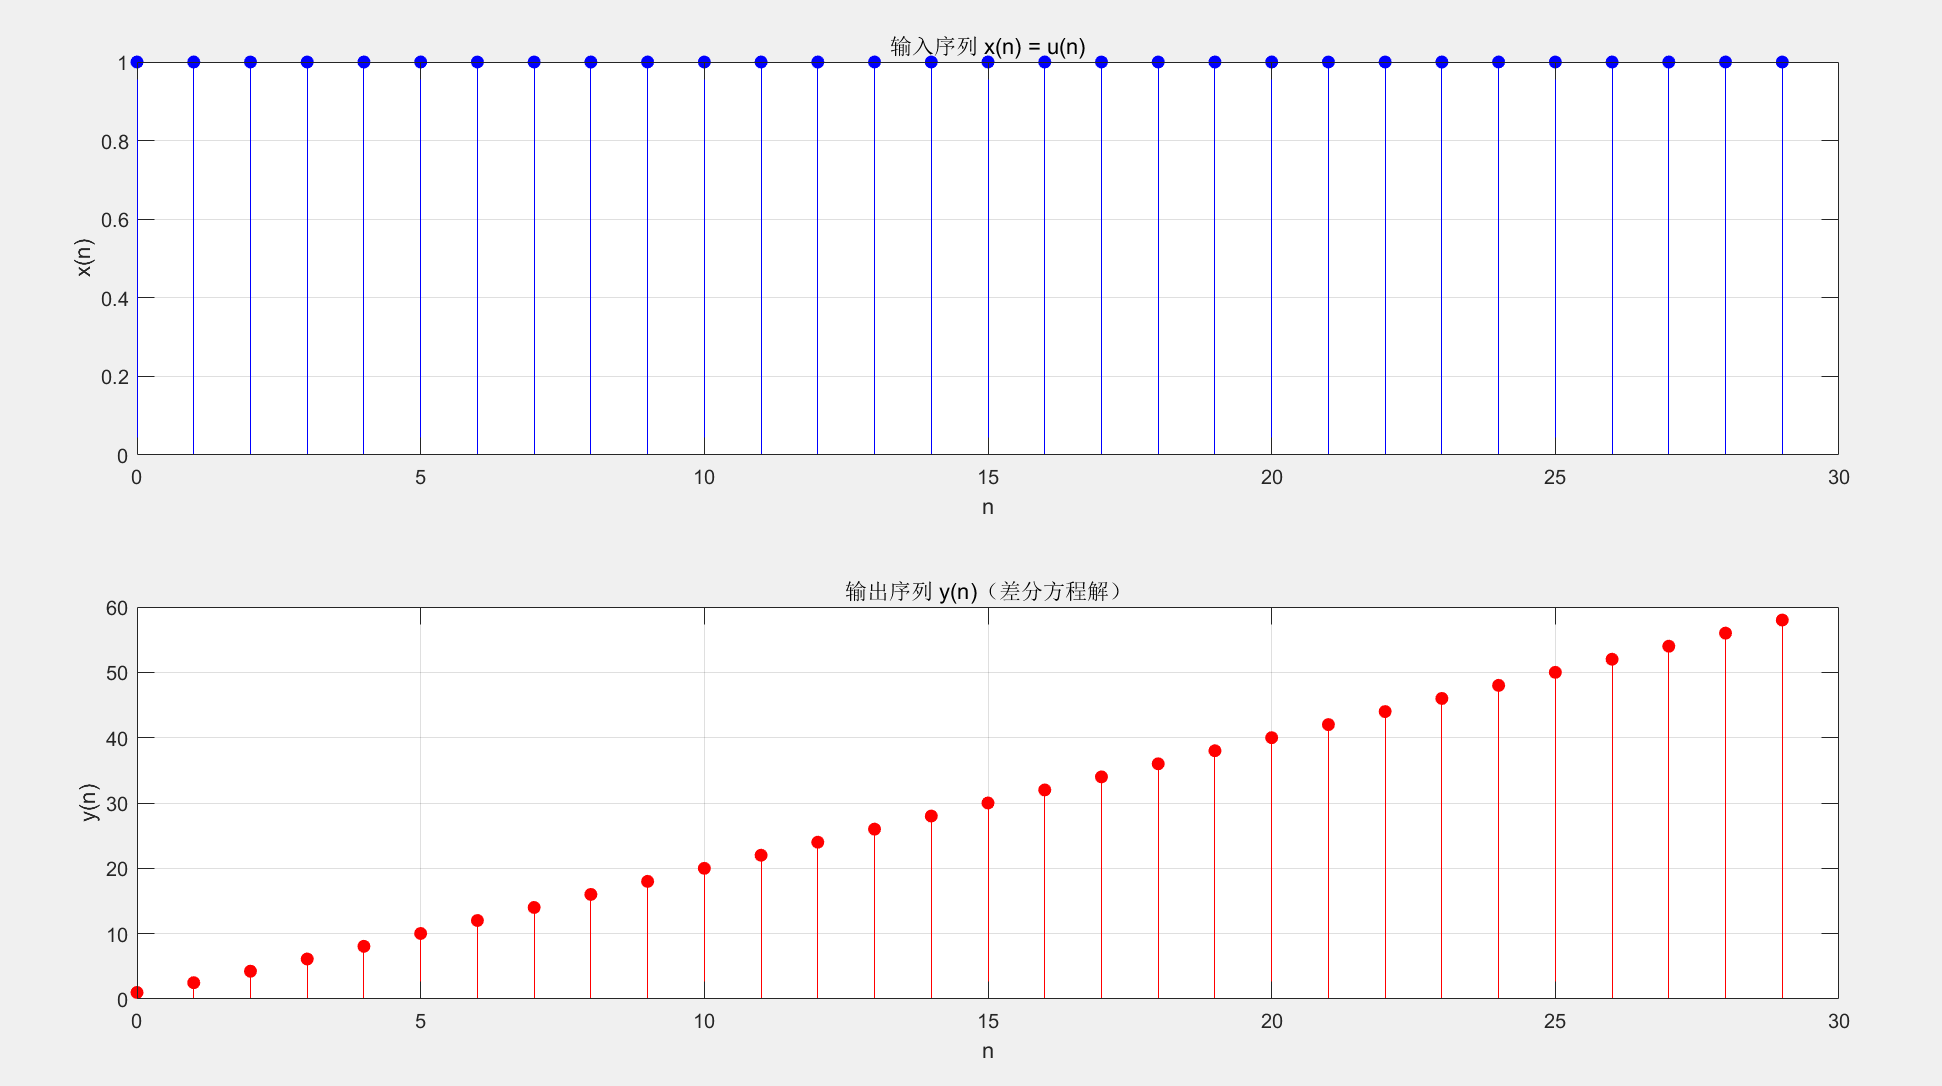Click the red marker at n=20 in output plot
The width and height of the screenshot is (1942, 1086).
(x=1271, y=738)
